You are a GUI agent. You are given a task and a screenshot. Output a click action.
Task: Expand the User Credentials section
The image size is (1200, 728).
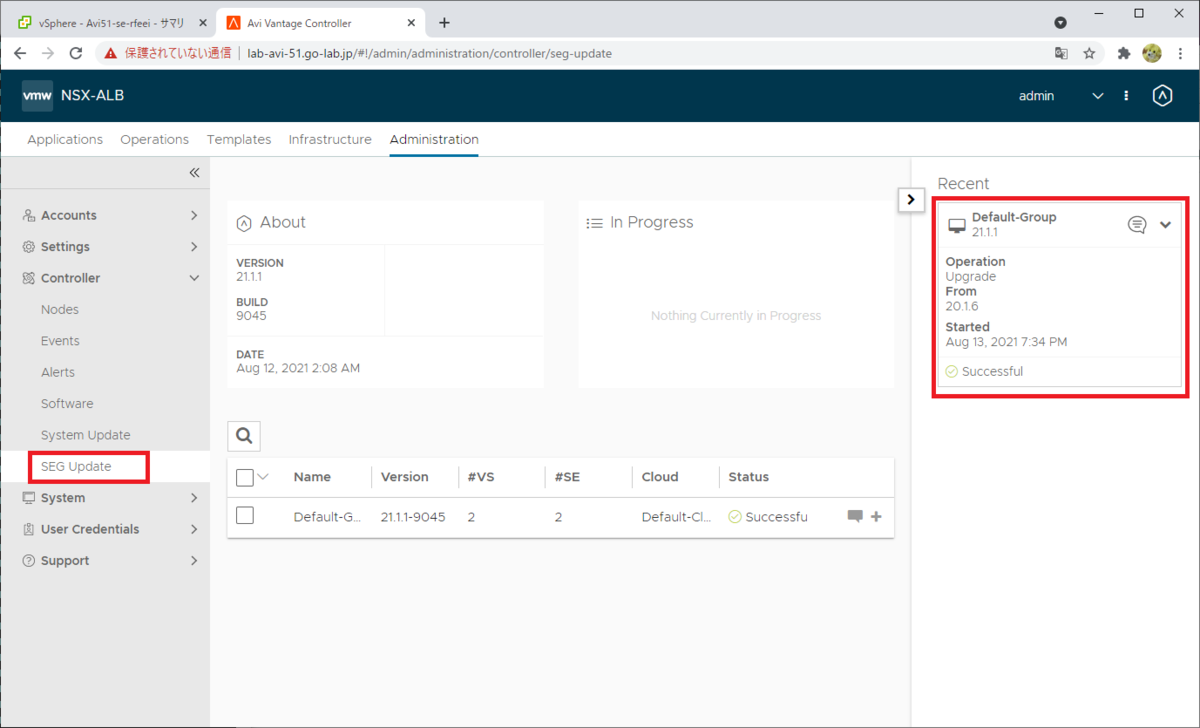point(105,529)
